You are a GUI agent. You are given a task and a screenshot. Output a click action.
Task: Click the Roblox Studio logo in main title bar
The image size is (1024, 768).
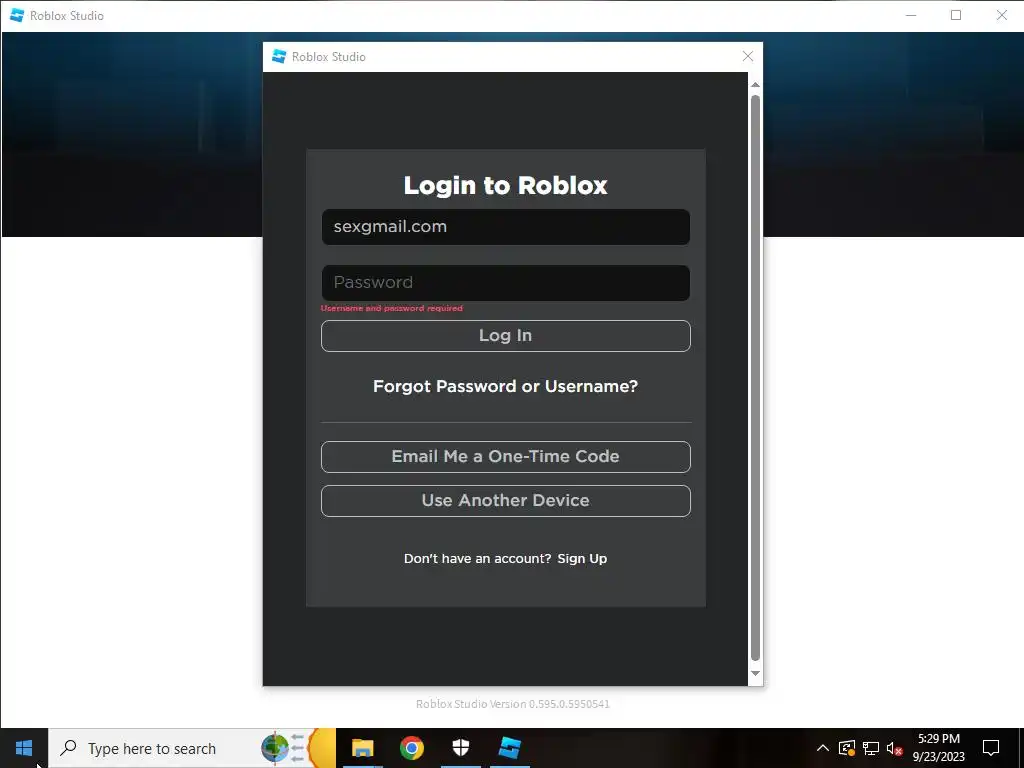pos(17,15)
